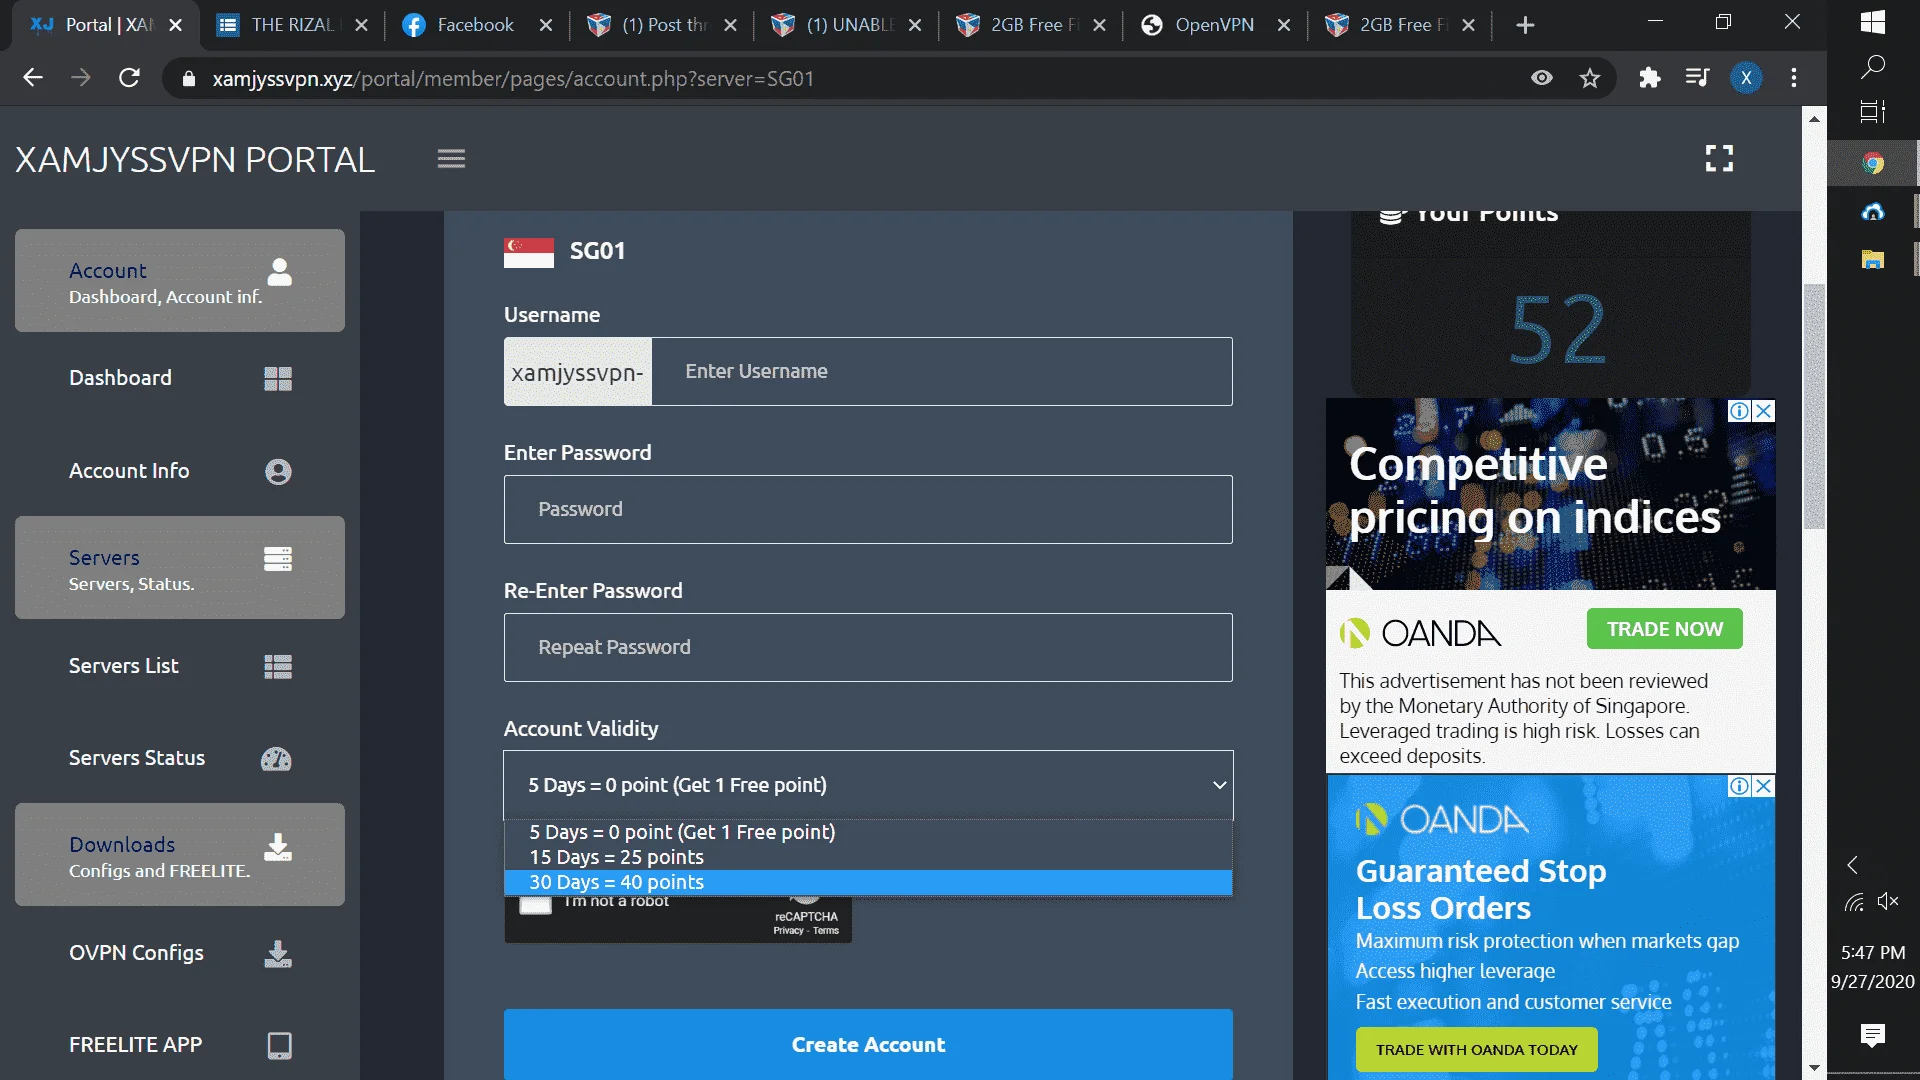Close the Guaranteed Stop Loss ad
1920x1080 pixels.
click(x=1764, y=786)
